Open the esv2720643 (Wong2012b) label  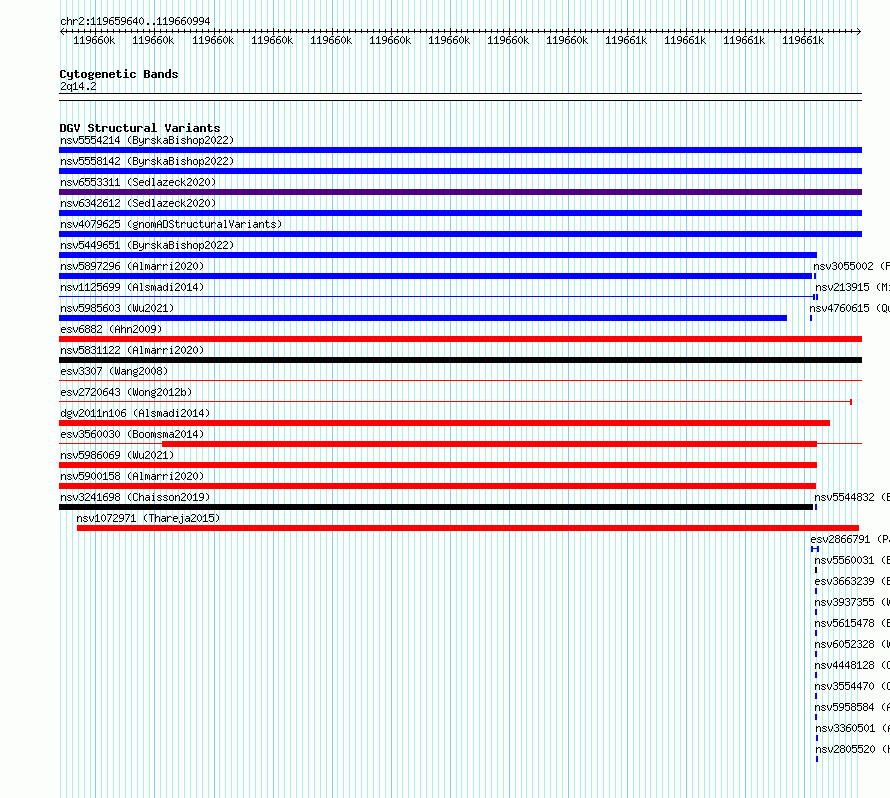126,392
